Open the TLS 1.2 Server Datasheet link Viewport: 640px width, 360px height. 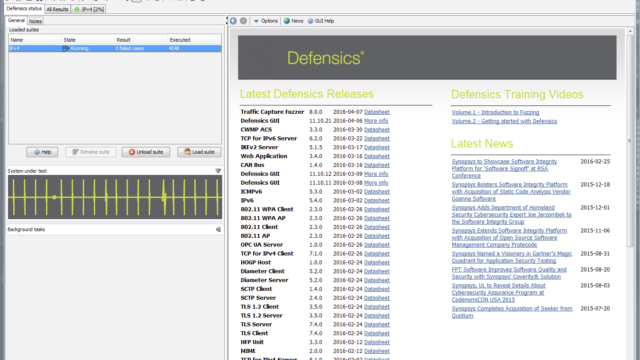point(377,316)
